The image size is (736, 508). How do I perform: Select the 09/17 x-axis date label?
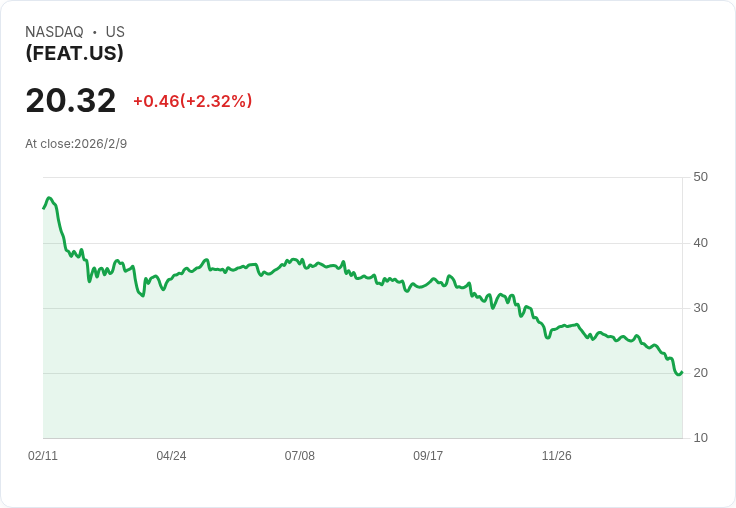click(428, 456)
